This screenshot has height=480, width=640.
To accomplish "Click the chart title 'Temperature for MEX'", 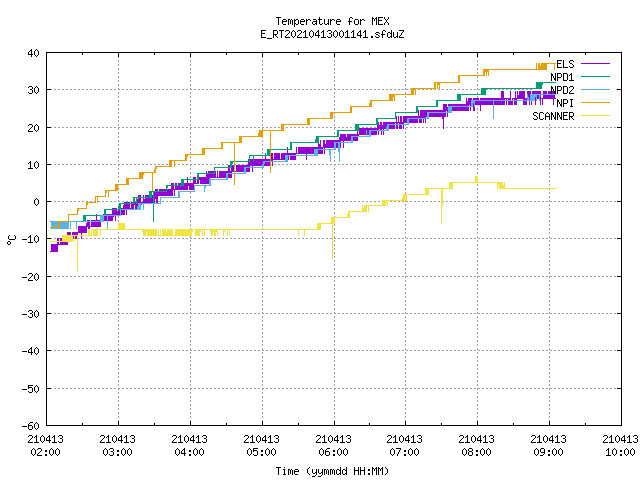I will [332, 21].
